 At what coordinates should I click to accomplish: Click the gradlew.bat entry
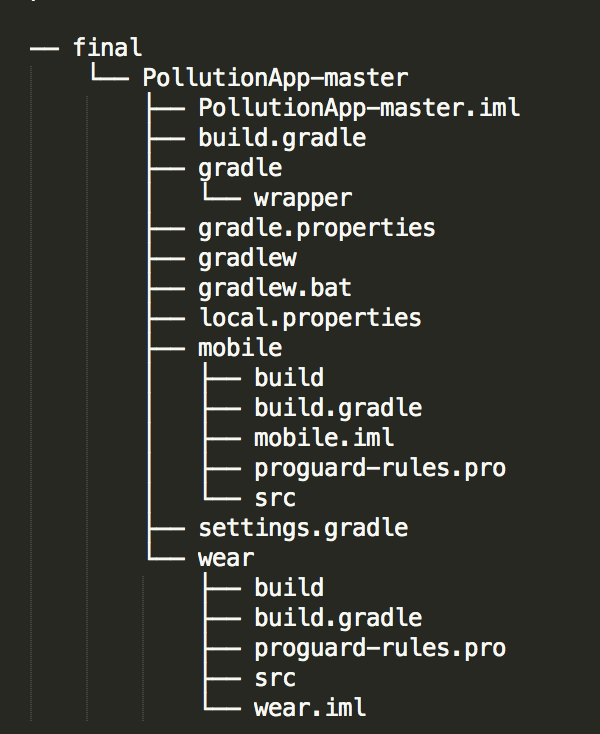pyautogui.click(x=275, y=288)
